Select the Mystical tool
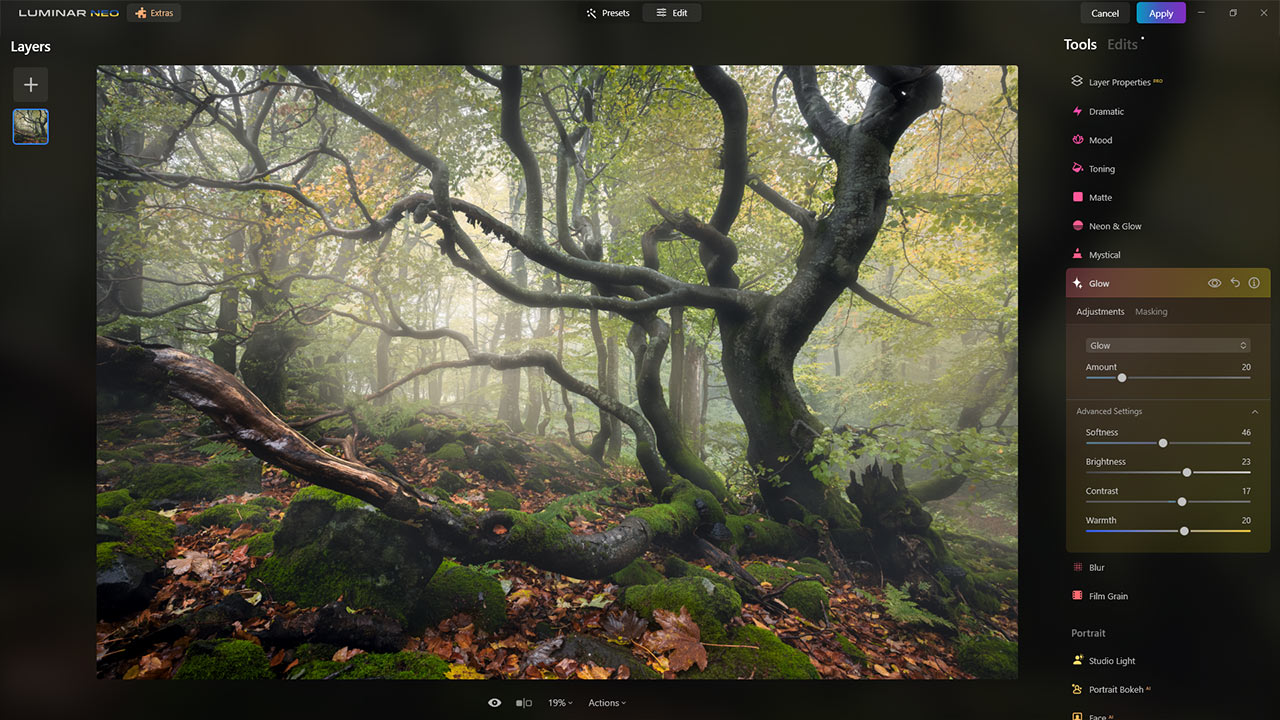Viewport: 1280px width, 720px height. click(x=1104, y=255)
